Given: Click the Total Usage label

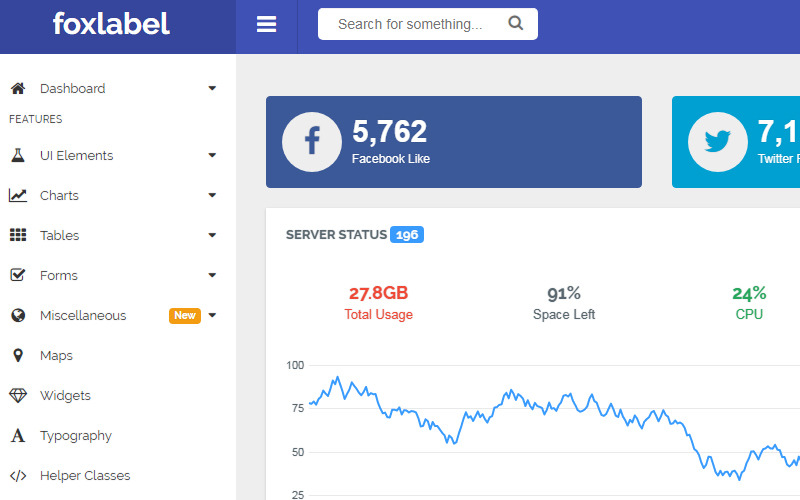Looking at the screenshot, I should [379, 314].
